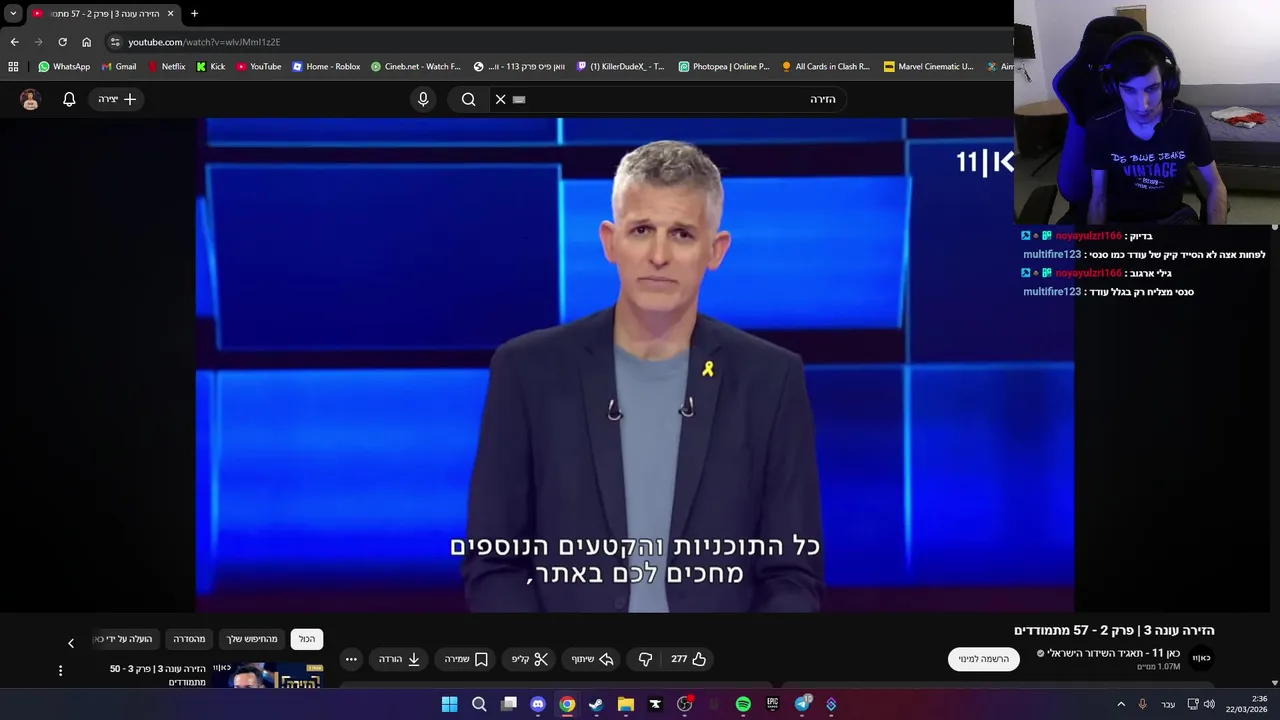Open Epic Games Launcher from taskbar
Image resolution: width=1280 pixels, height=720 pixels.
coord(772,704)
